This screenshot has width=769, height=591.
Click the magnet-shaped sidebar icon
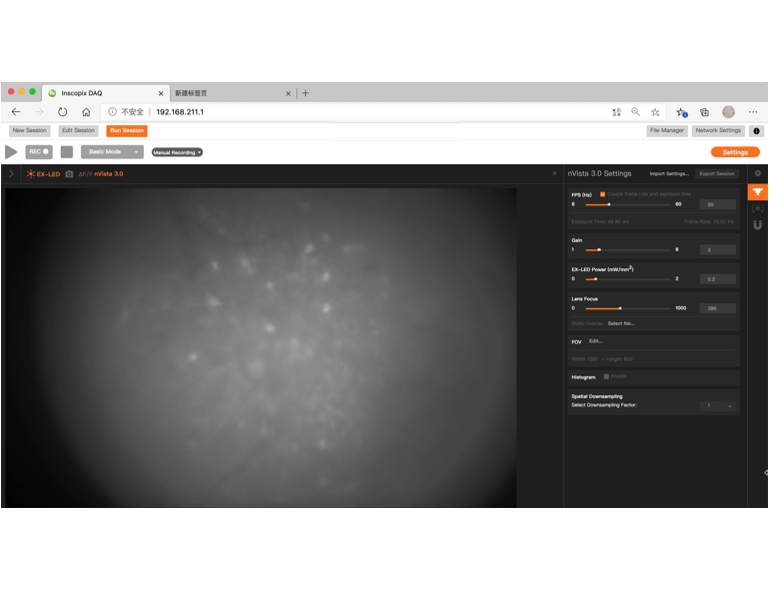click(757, 225)
